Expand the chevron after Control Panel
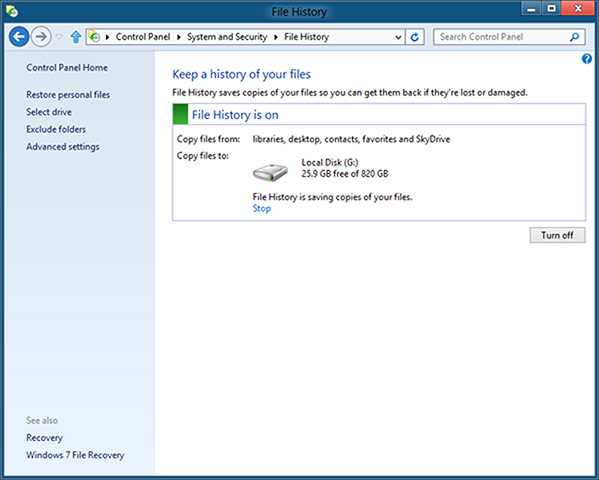This screenshot has width=599, height=480. click(178, 37)
